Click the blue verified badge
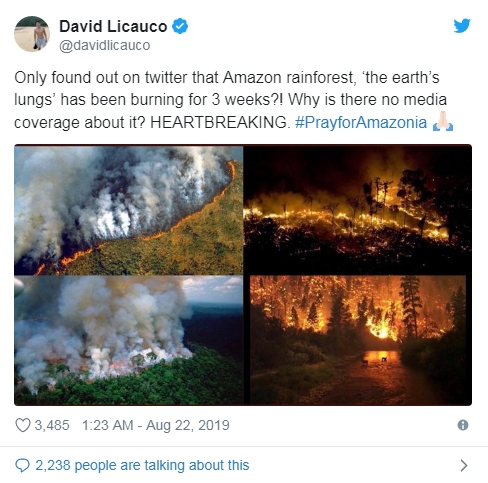 [x=180, y=26]
